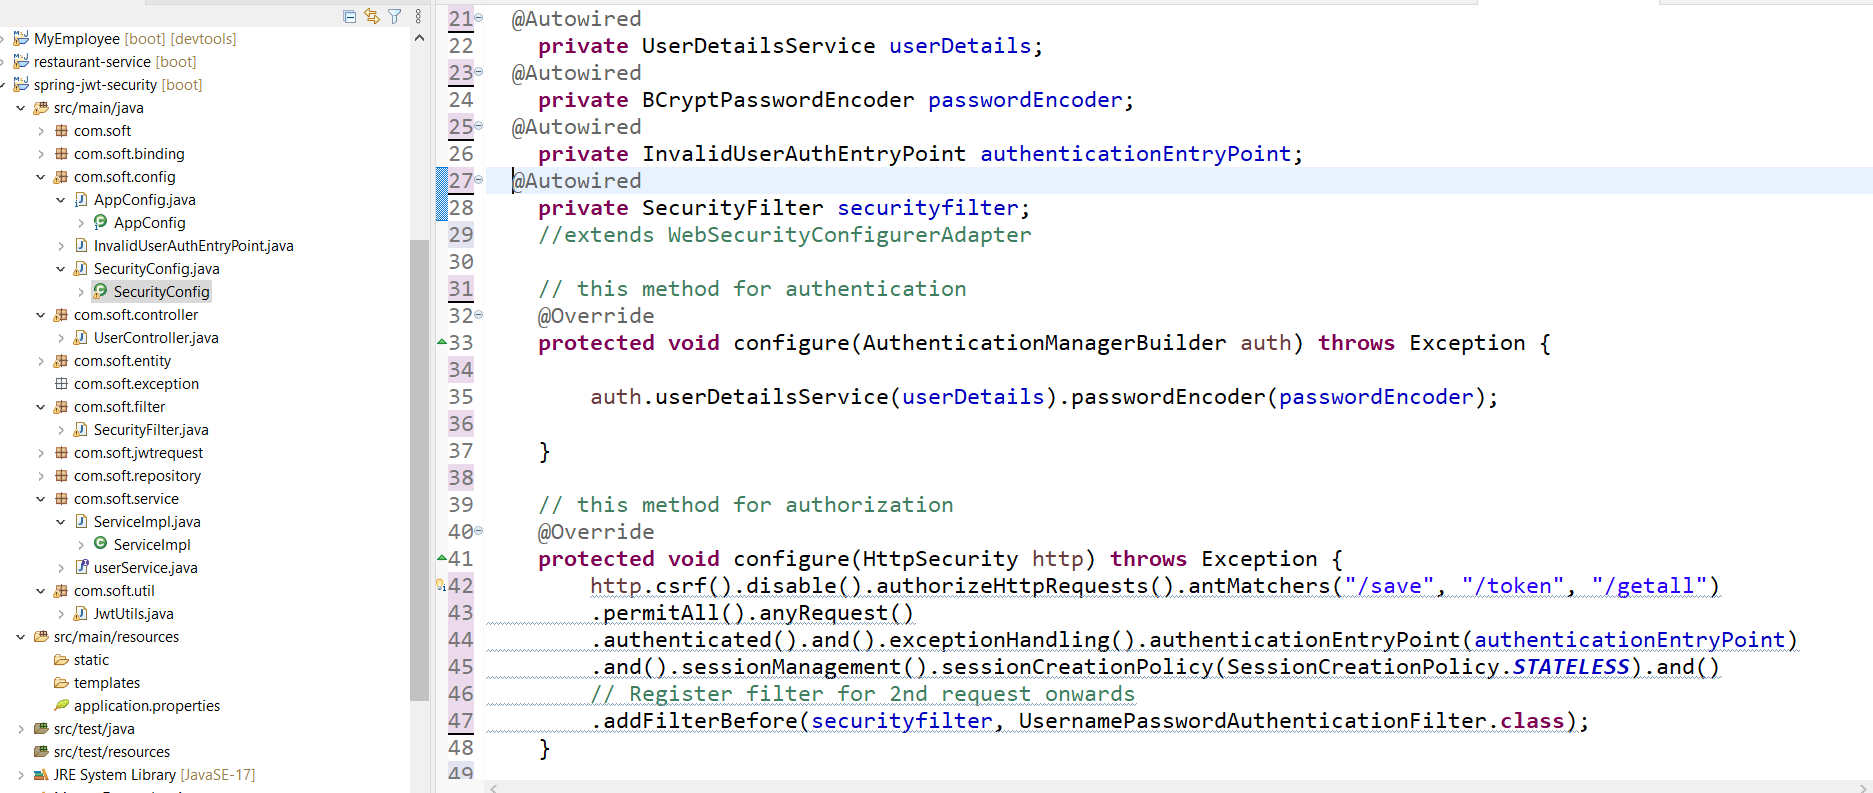The image size is (1873, 793).
Task: Select the SecurityConfig class icon in tree
Action: 100,291
